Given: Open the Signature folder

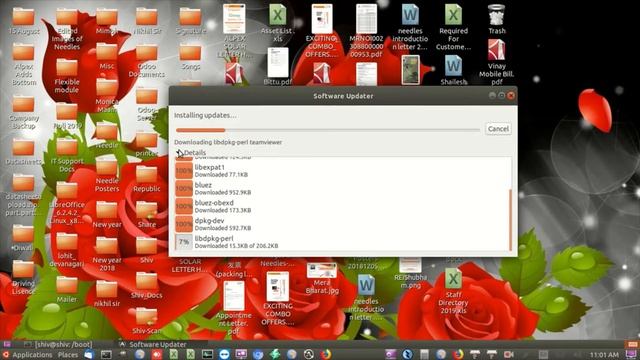Looking at the screenshot, I should 190,21.
